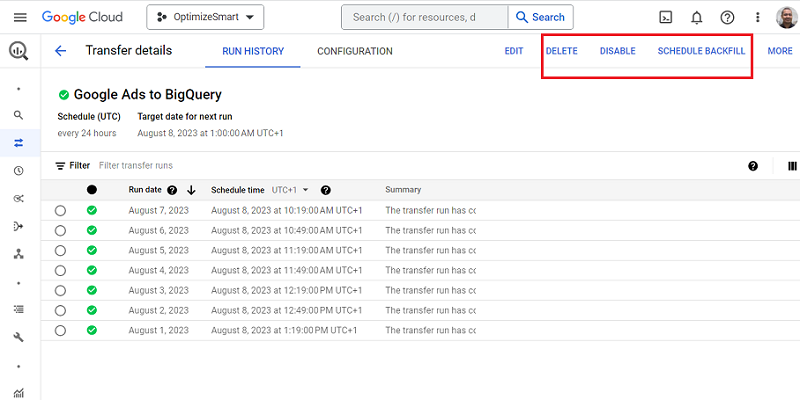Activate Cloud Shell terminal icon
Viewport: 800px width, 400px height.
[665, 17]
